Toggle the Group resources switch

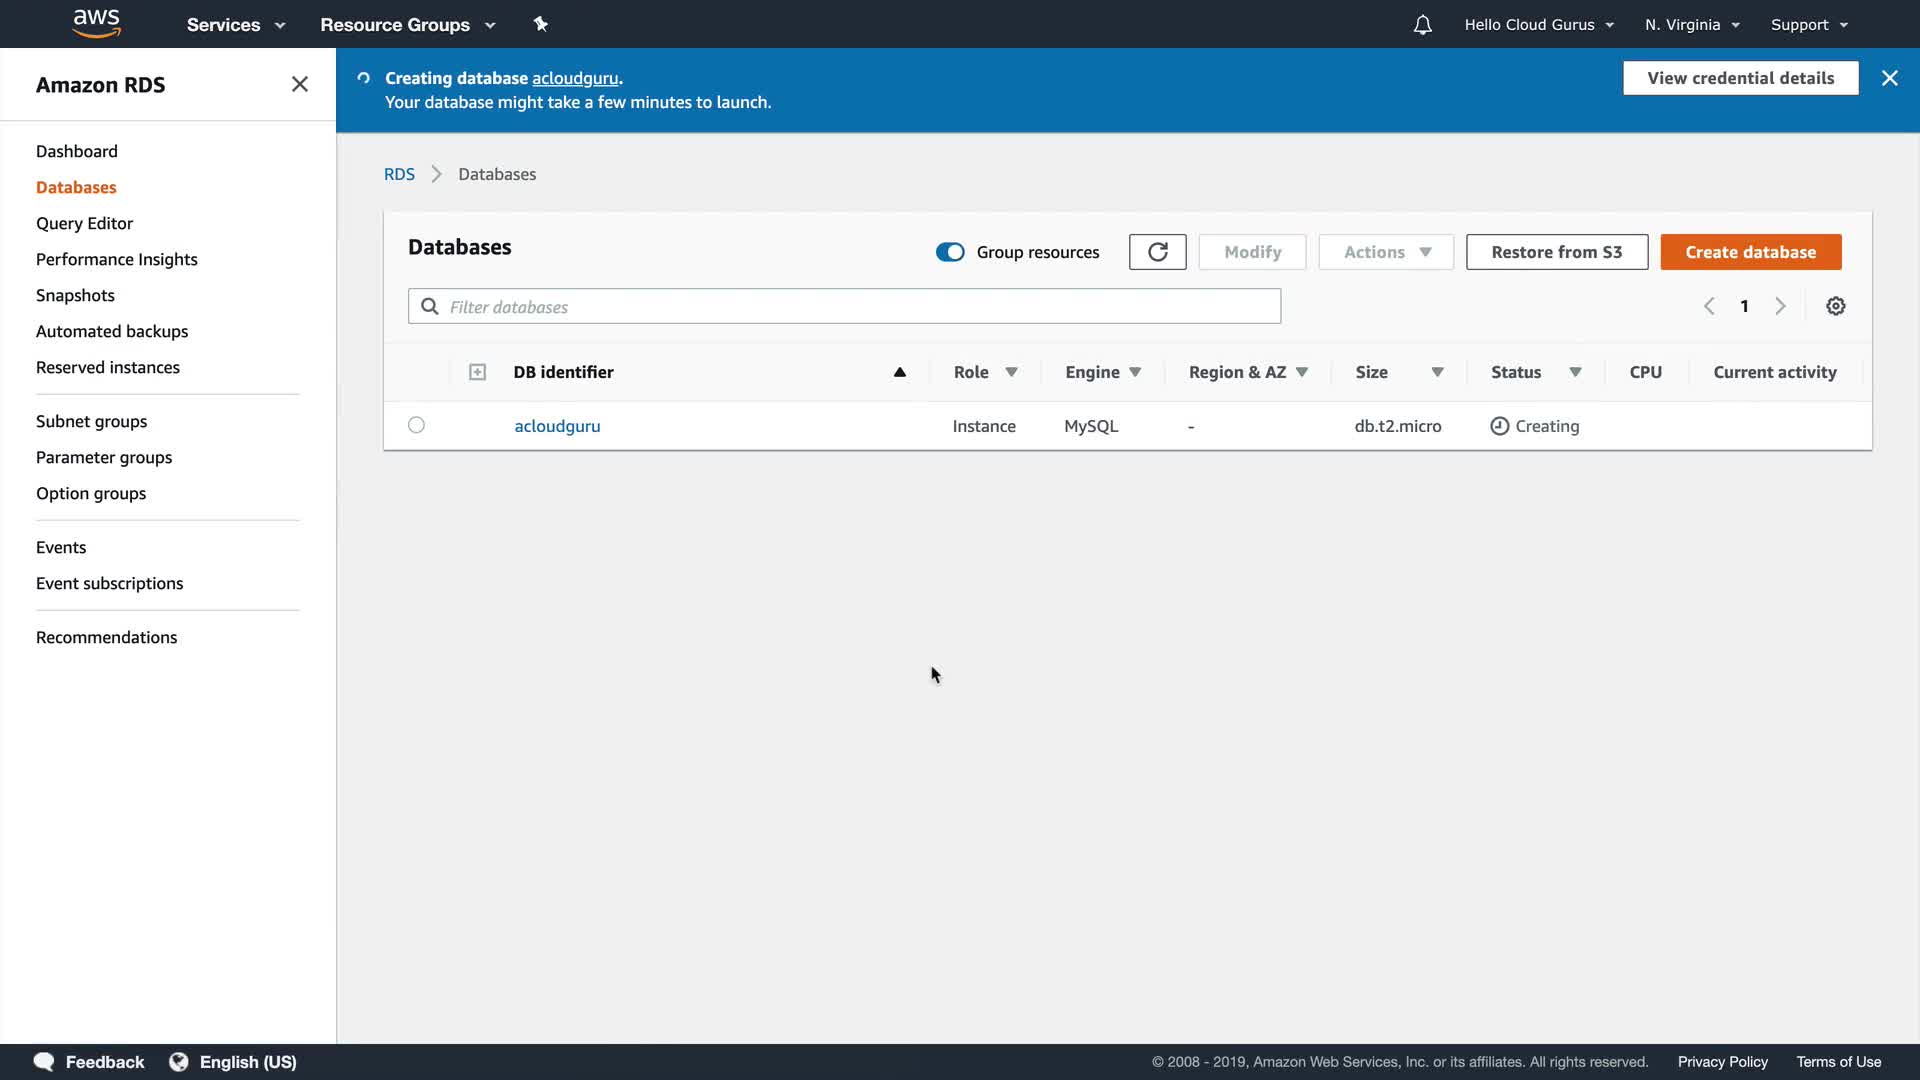coord(950,252)
